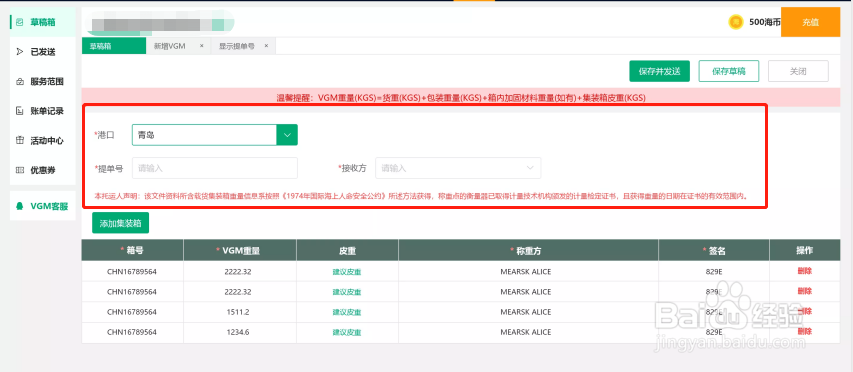Click the red 温馨提醒 VGM重量 notice
853x372 pixels.
pos(460,98)
